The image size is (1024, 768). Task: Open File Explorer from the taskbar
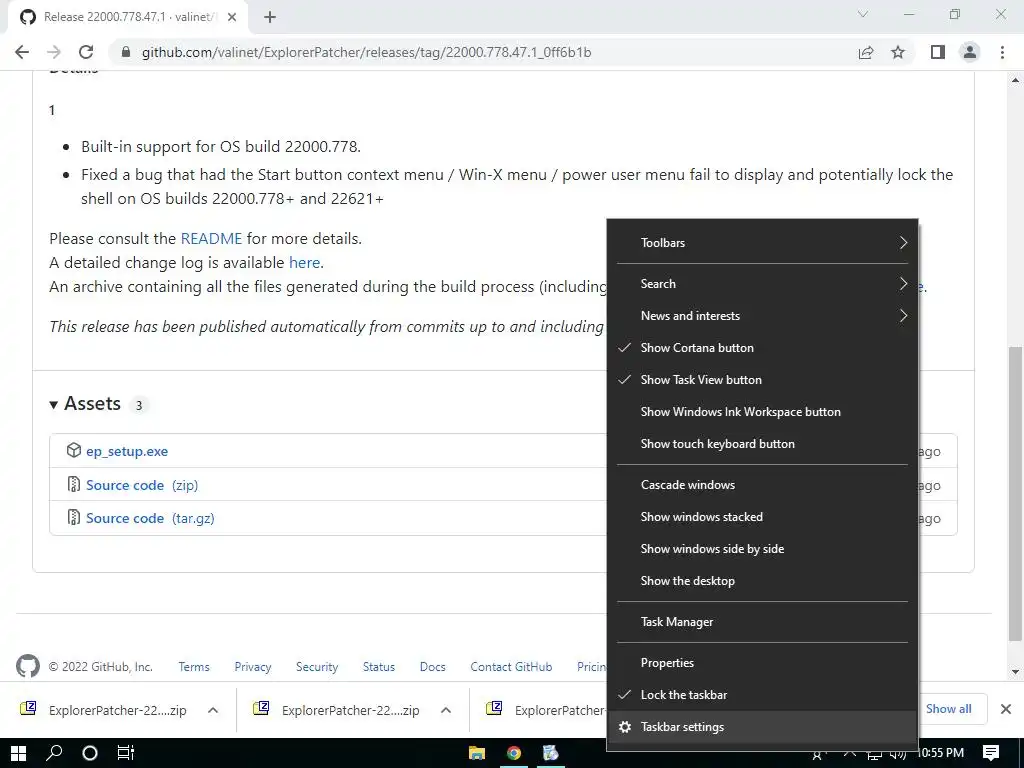(477, 753)
